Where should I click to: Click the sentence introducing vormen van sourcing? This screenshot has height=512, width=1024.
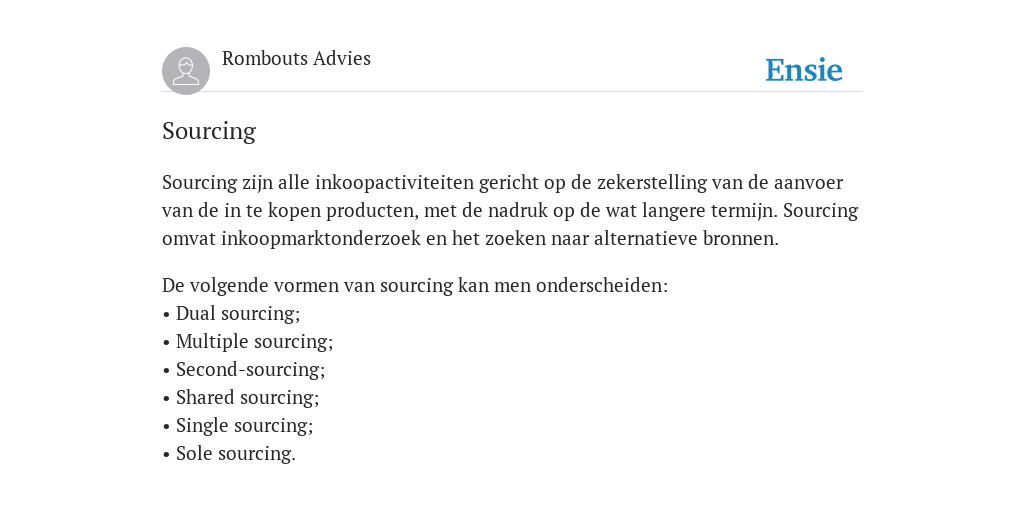pos(415,285)
